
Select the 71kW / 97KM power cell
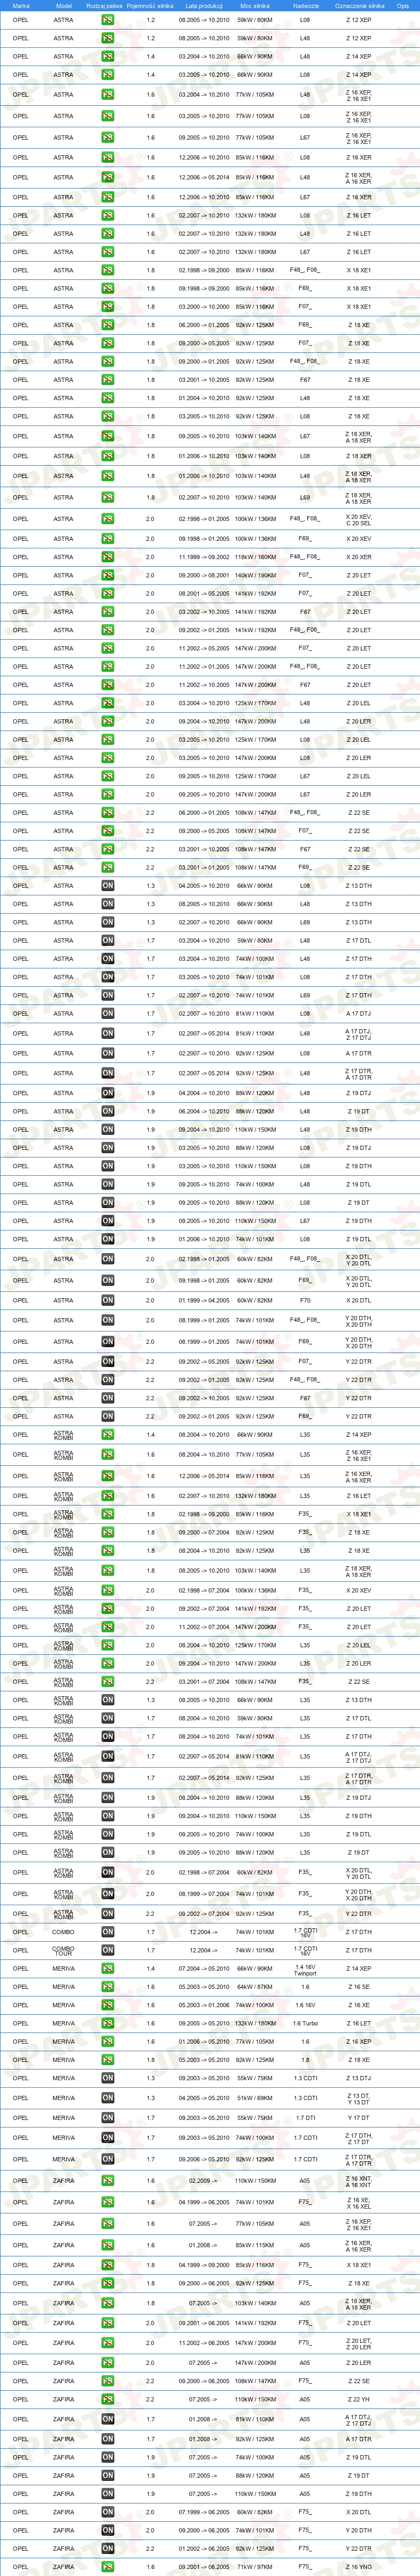(254, 2566)
